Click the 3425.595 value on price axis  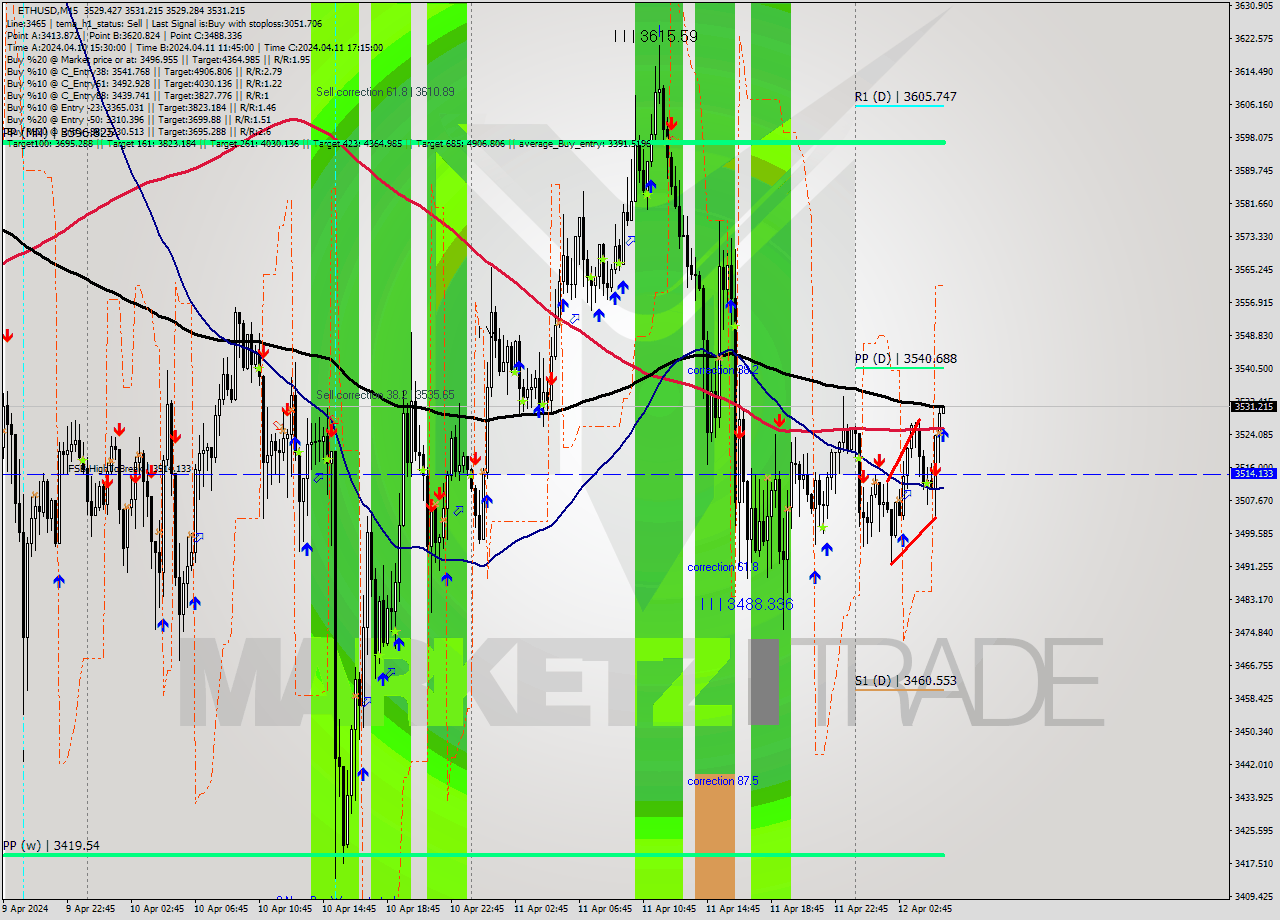1253,831
